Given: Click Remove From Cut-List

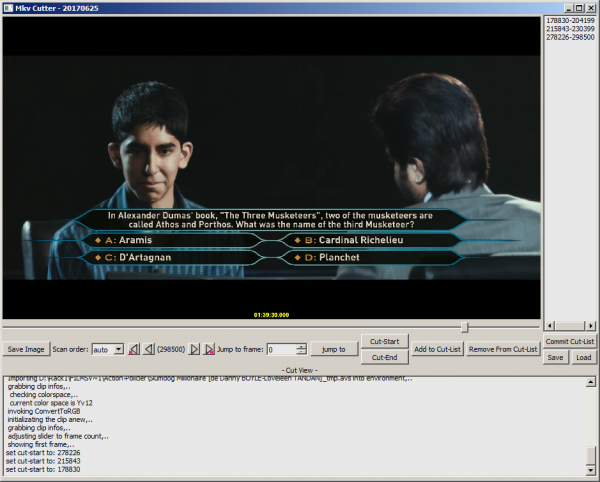Looking at the screenshot, I should (503, 349).
